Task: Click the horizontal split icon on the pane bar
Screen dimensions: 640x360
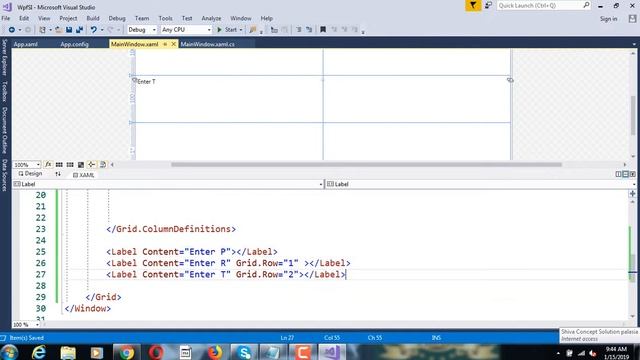Action: click(x=625, y=174)
